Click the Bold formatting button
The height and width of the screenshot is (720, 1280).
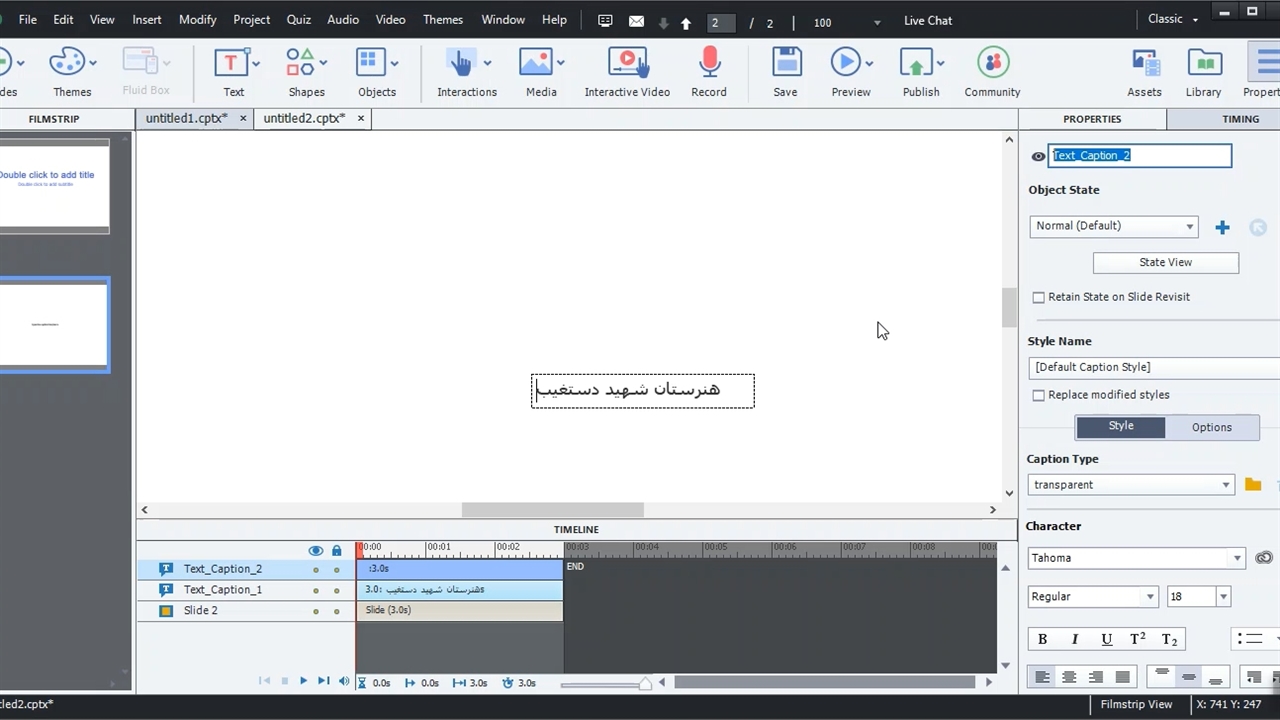coord(1042,639)
